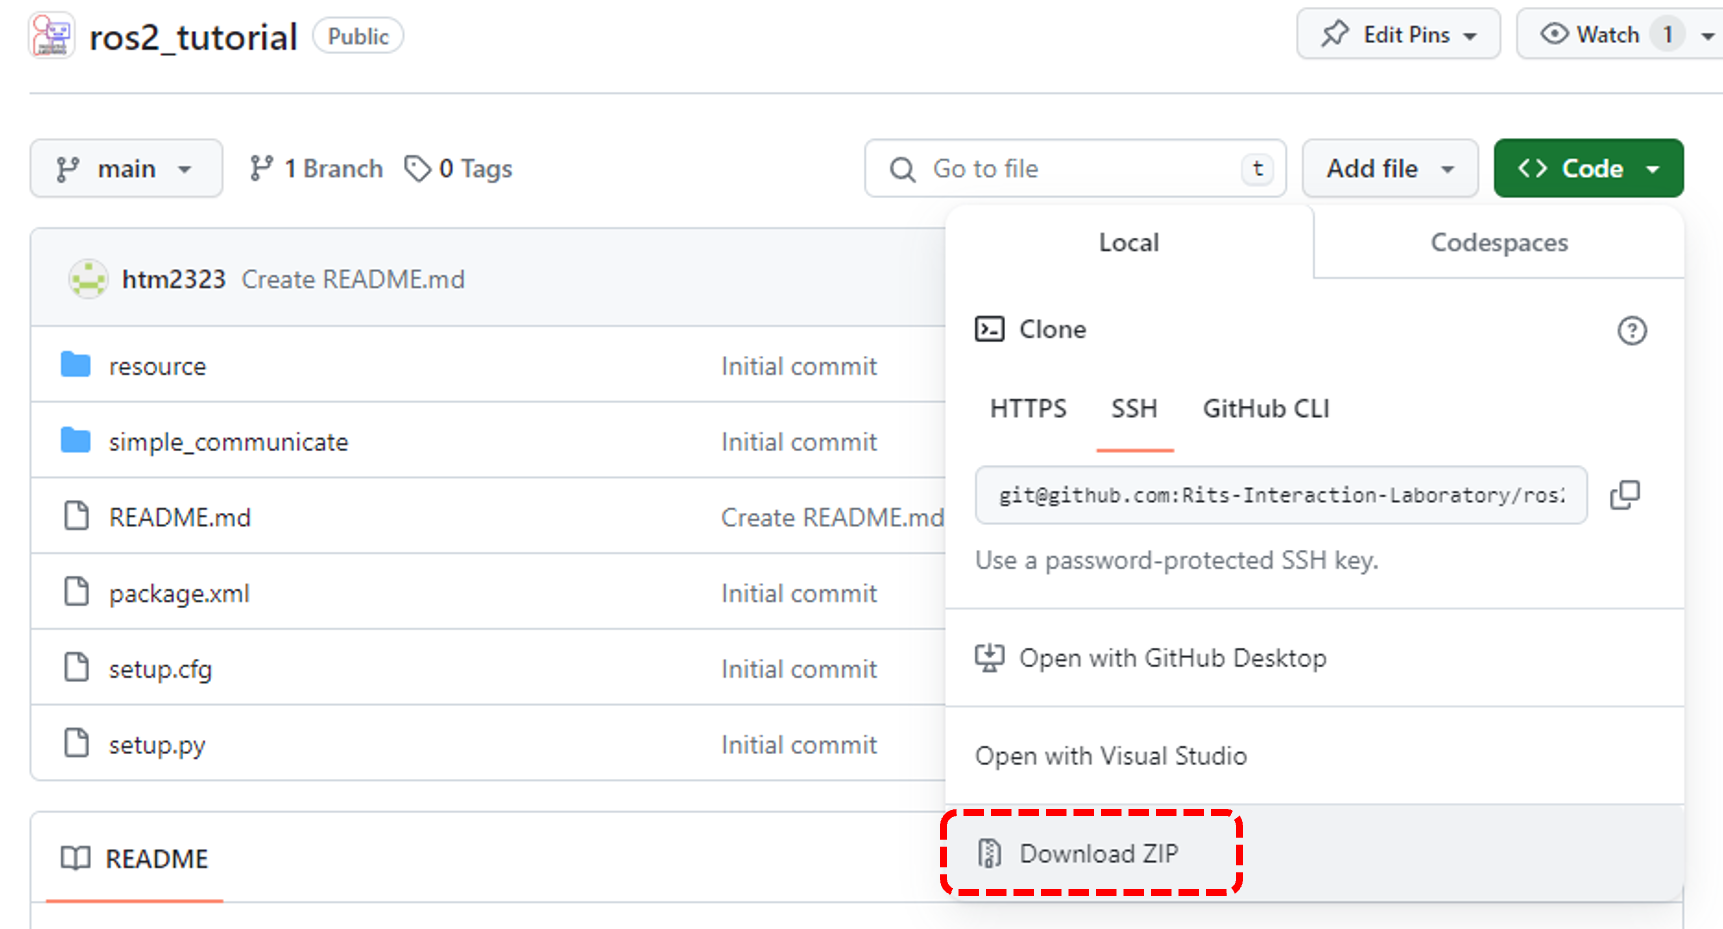Open the Add file dropdown
The image size is (1723, 929).
pyautogui.click(x=1390, y=168)
